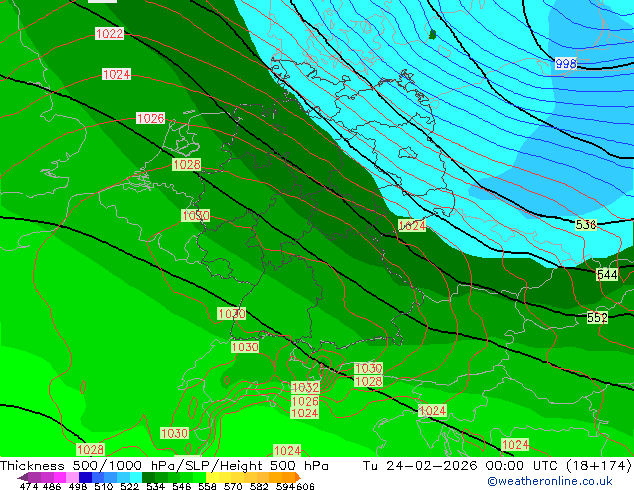Image resolution: width=634 pixels, height=490 pixels.
Task: Click the legend value 546
Action: [182, 486]
